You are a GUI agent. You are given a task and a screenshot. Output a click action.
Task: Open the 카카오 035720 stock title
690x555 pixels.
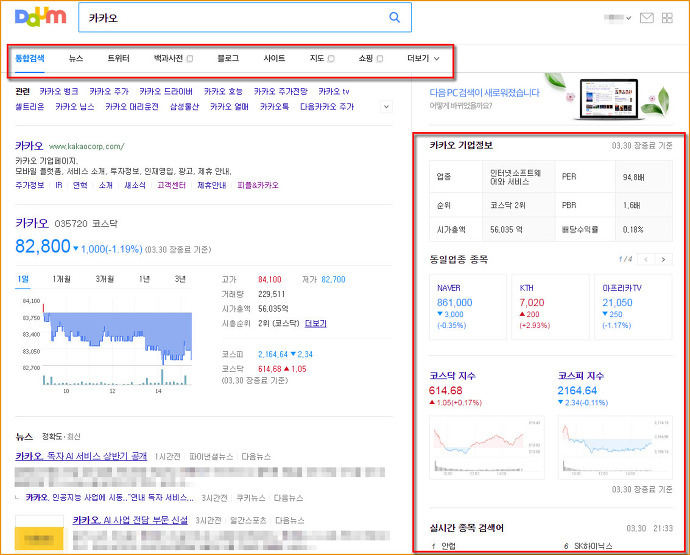click(x=32, y=223)
